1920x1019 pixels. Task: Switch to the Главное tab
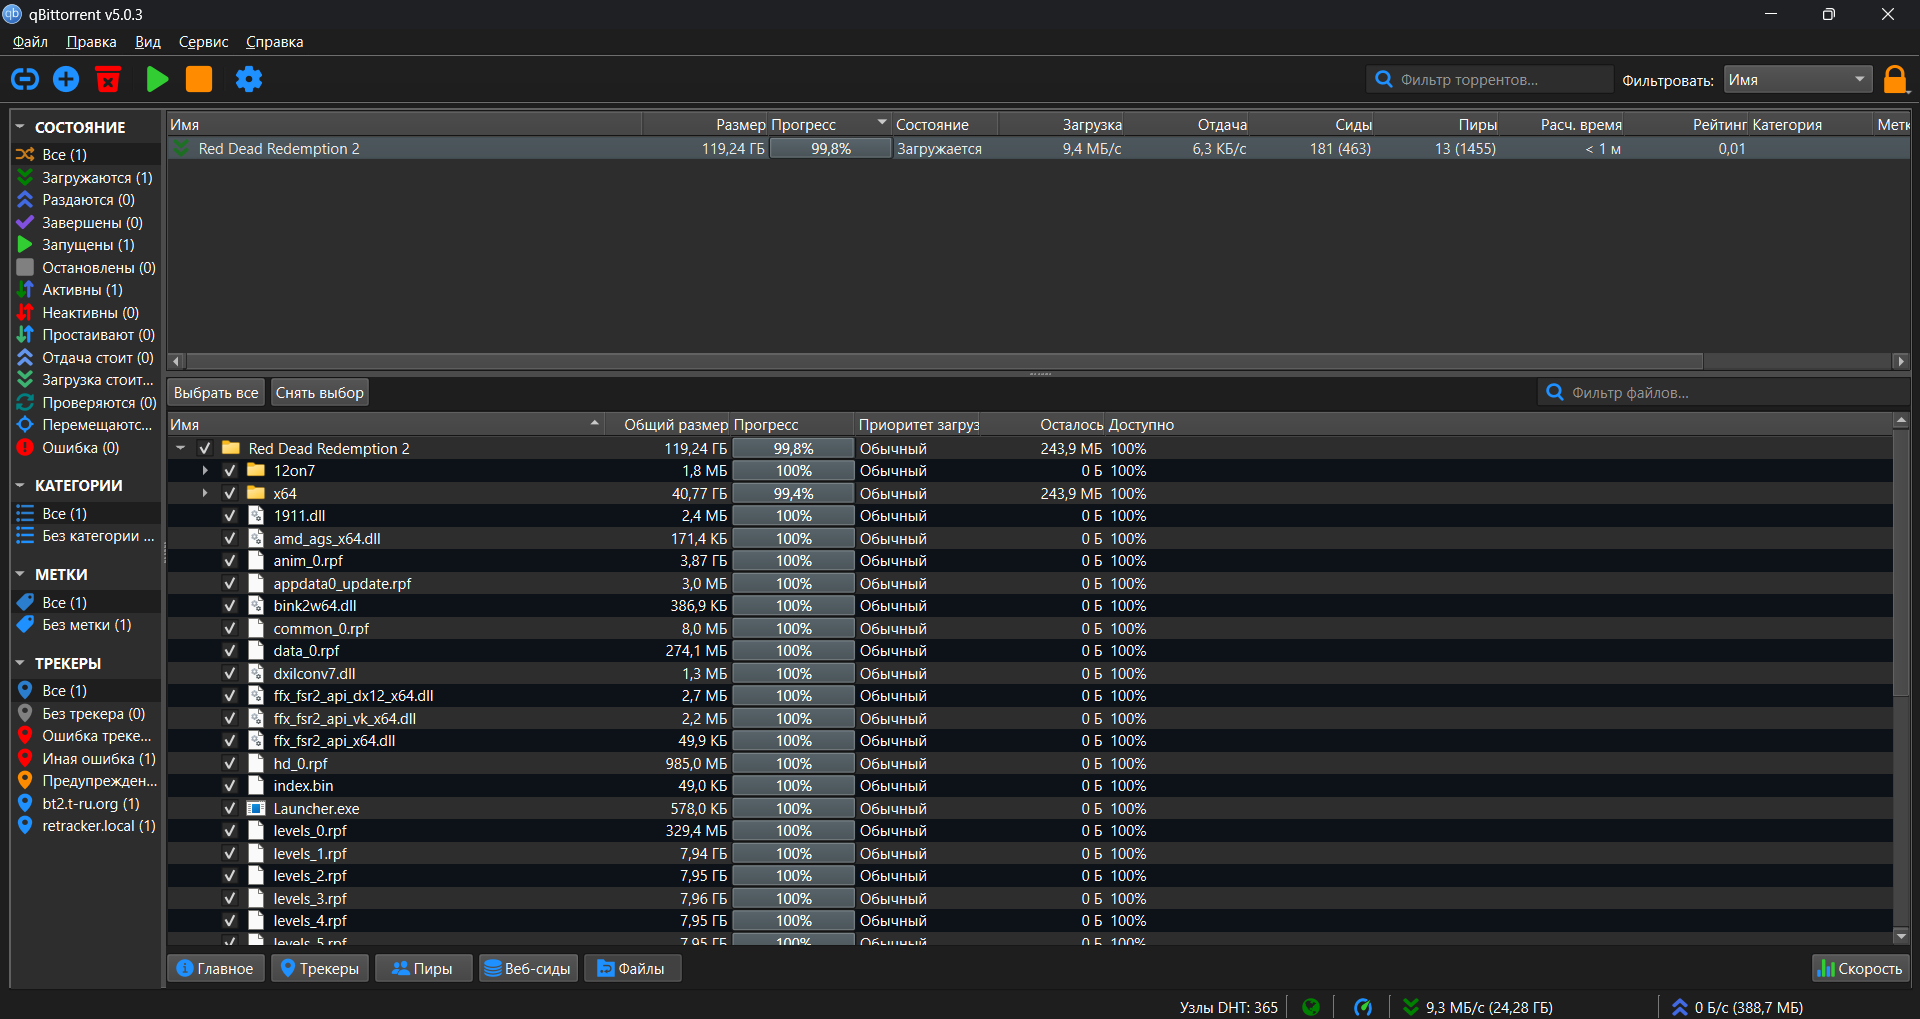tap(216, 968)
